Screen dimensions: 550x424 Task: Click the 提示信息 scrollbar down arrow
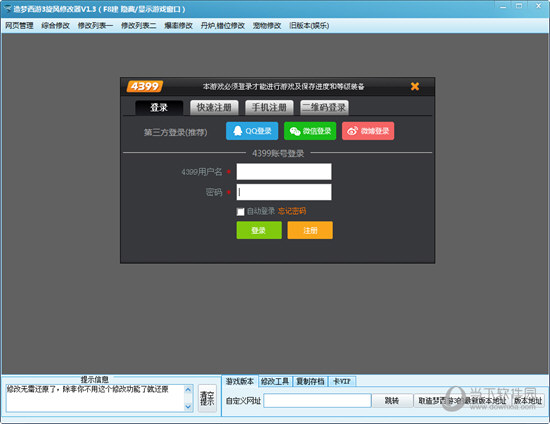188,407
